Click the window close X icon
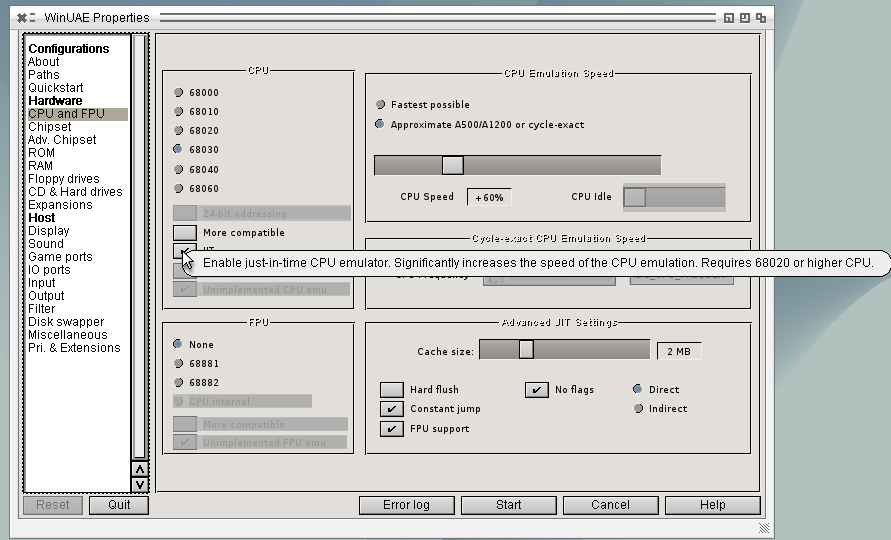This screenshot has width=891, height=540. coord(22,18)
